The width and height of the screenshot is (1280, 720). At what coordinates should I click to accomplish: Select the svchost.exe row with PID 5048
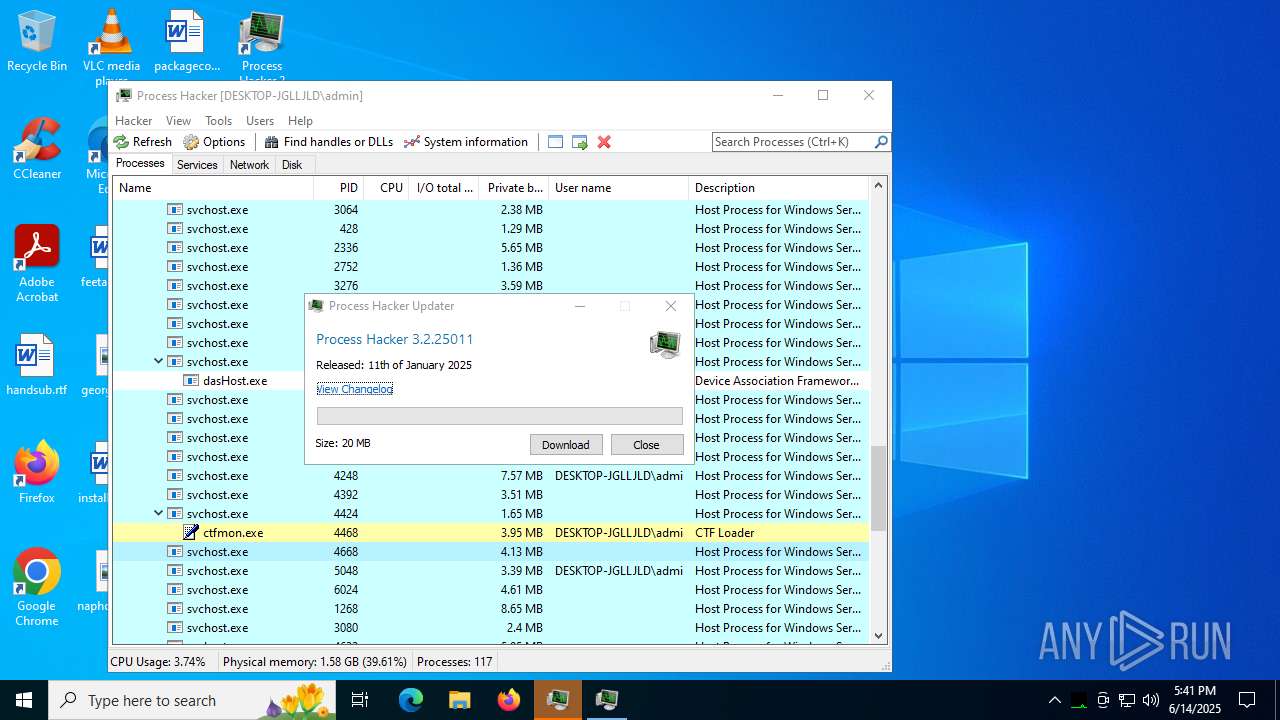[490, 571]
